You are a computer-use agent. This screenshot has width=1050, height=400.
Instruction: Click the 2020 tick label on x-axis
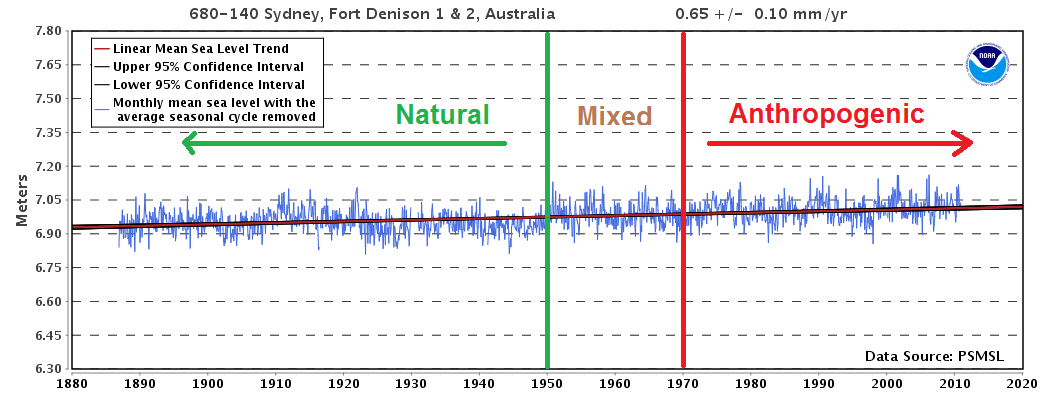pos(1022,383)
